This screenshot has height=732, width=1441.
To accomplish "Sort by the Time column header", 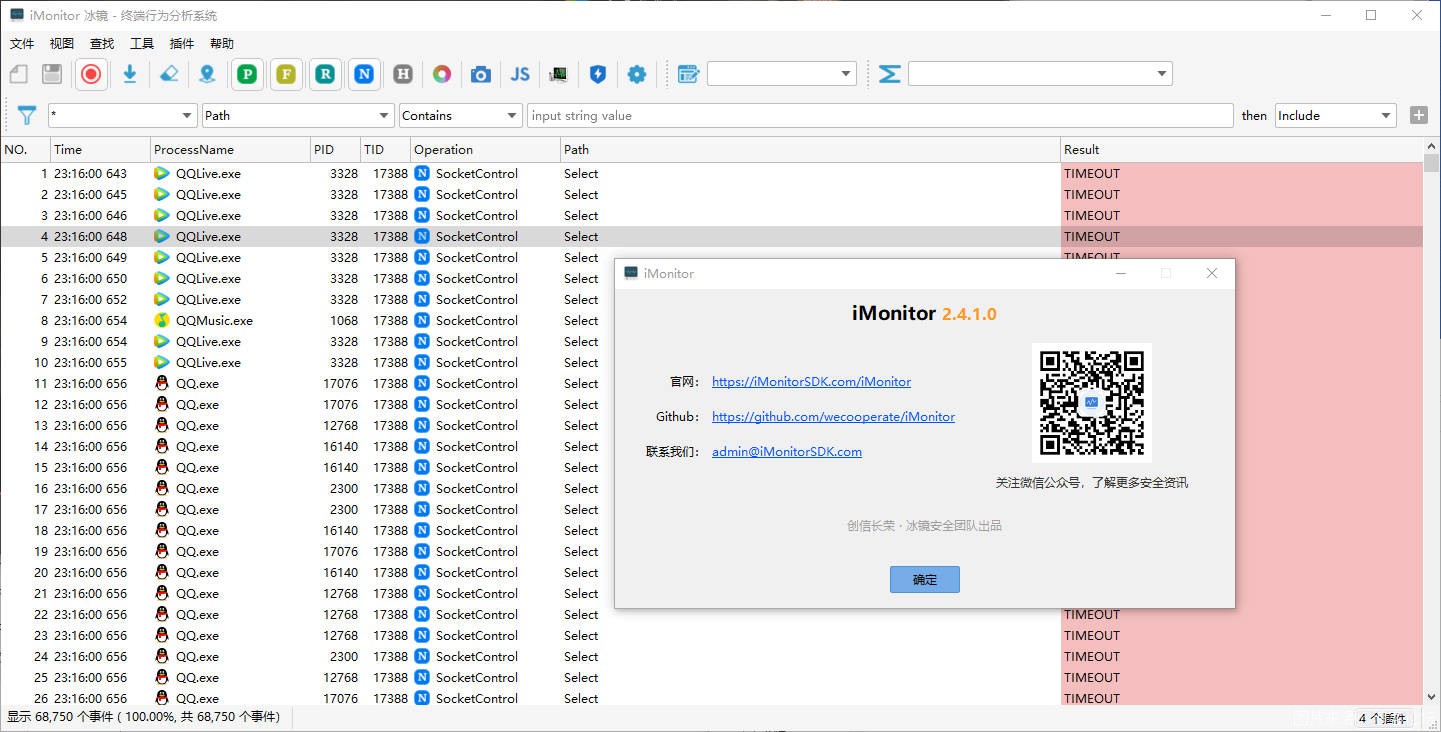I will (100, 150).
